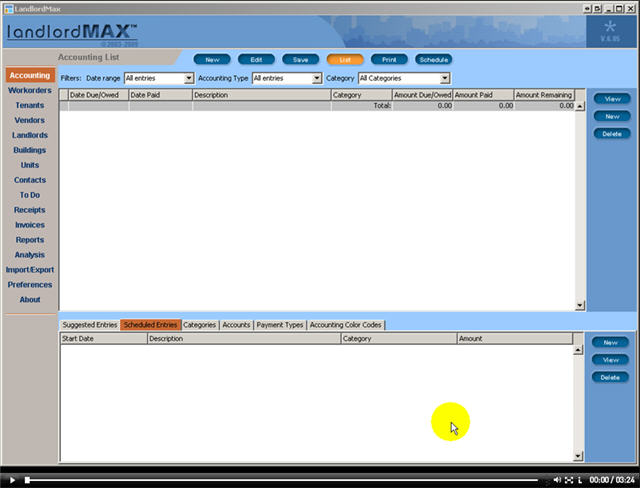Open the Date range dropdown
The width and height of the screenshot is (640, 488).
point(159,78)
